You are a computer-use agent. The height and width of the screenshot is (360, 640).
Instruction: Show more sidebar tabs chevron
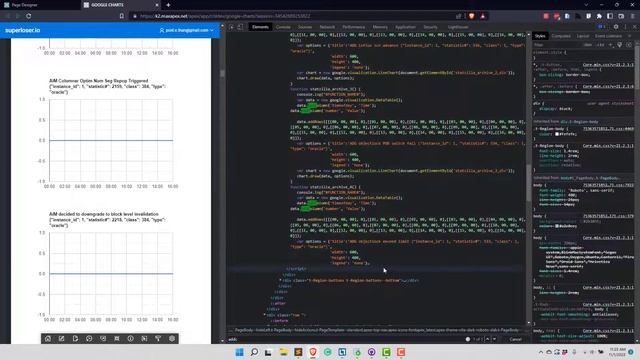(629, 36)
